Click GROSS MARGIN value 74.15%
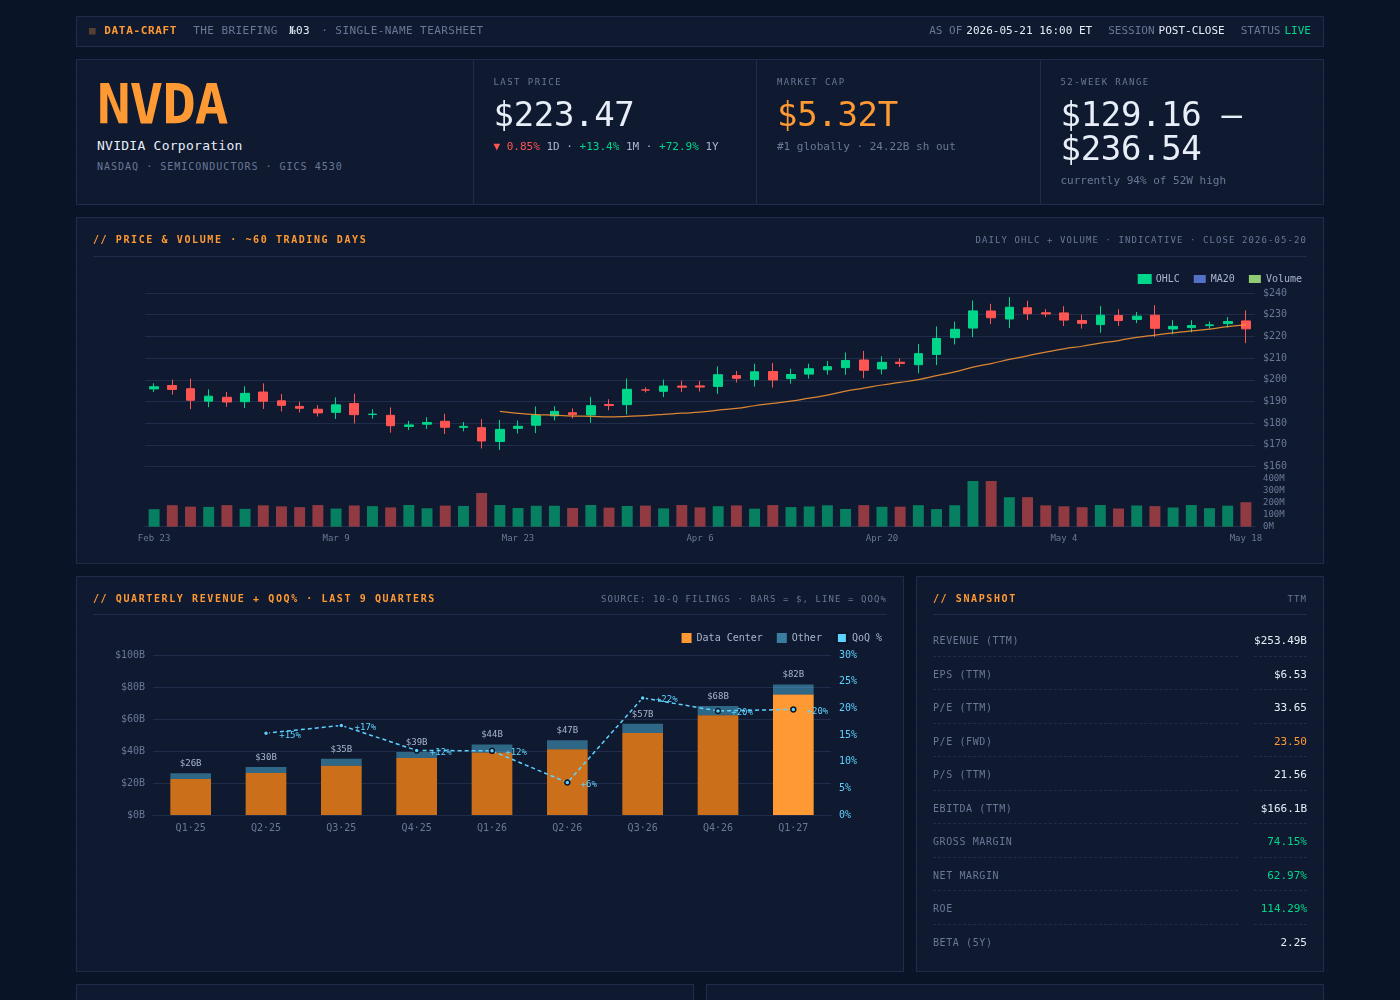1400x1000 pixels. [1287, 842]
